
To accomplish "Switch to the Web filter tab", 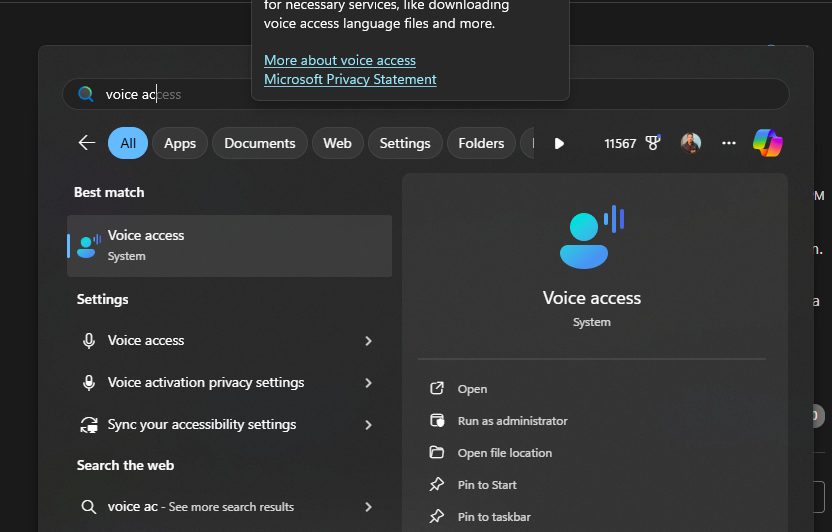I will [337, 143].
